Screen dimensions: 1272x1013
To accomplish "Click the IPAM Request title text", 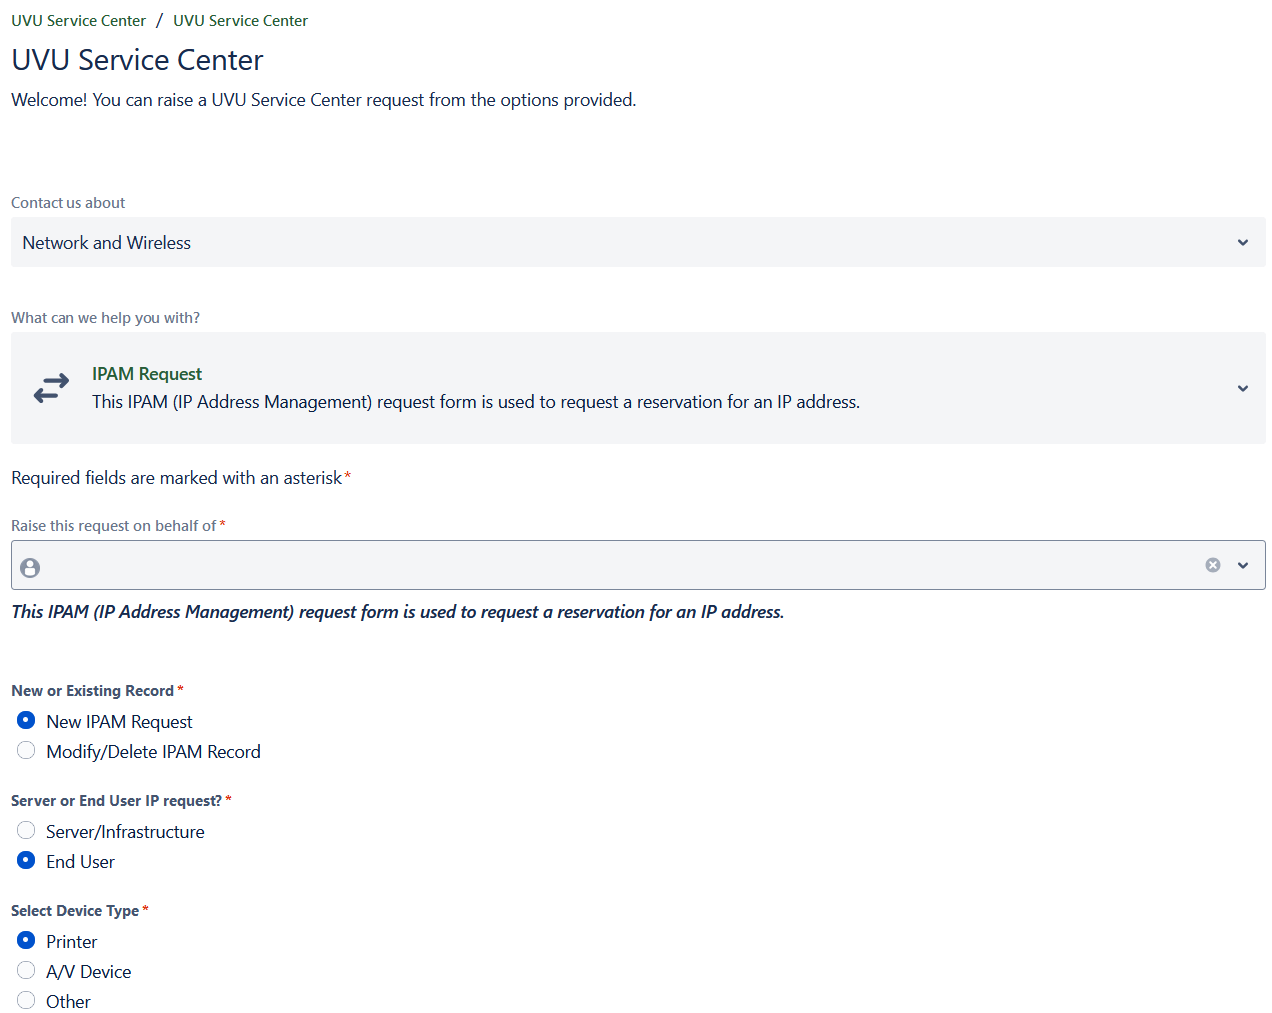I will (147, 374).
